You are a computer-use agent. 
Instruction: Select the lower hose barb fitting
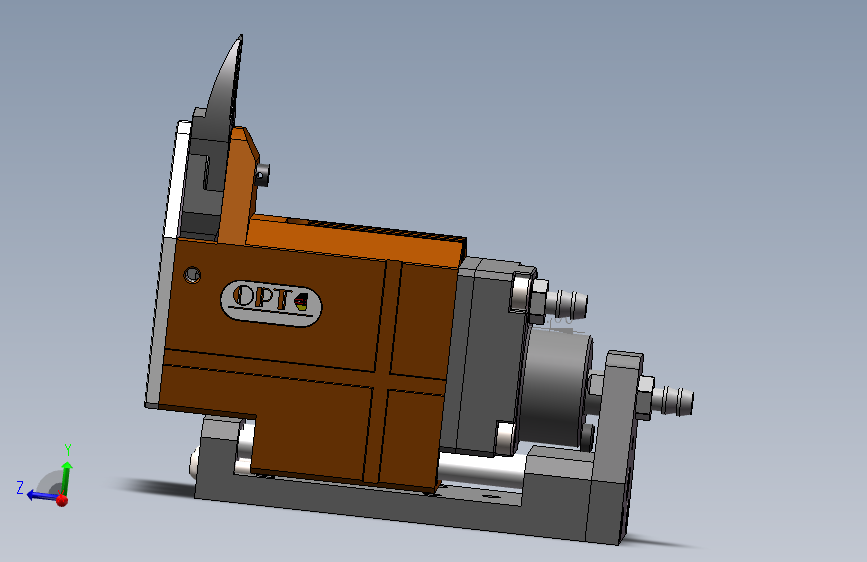[x=673, y=400]
